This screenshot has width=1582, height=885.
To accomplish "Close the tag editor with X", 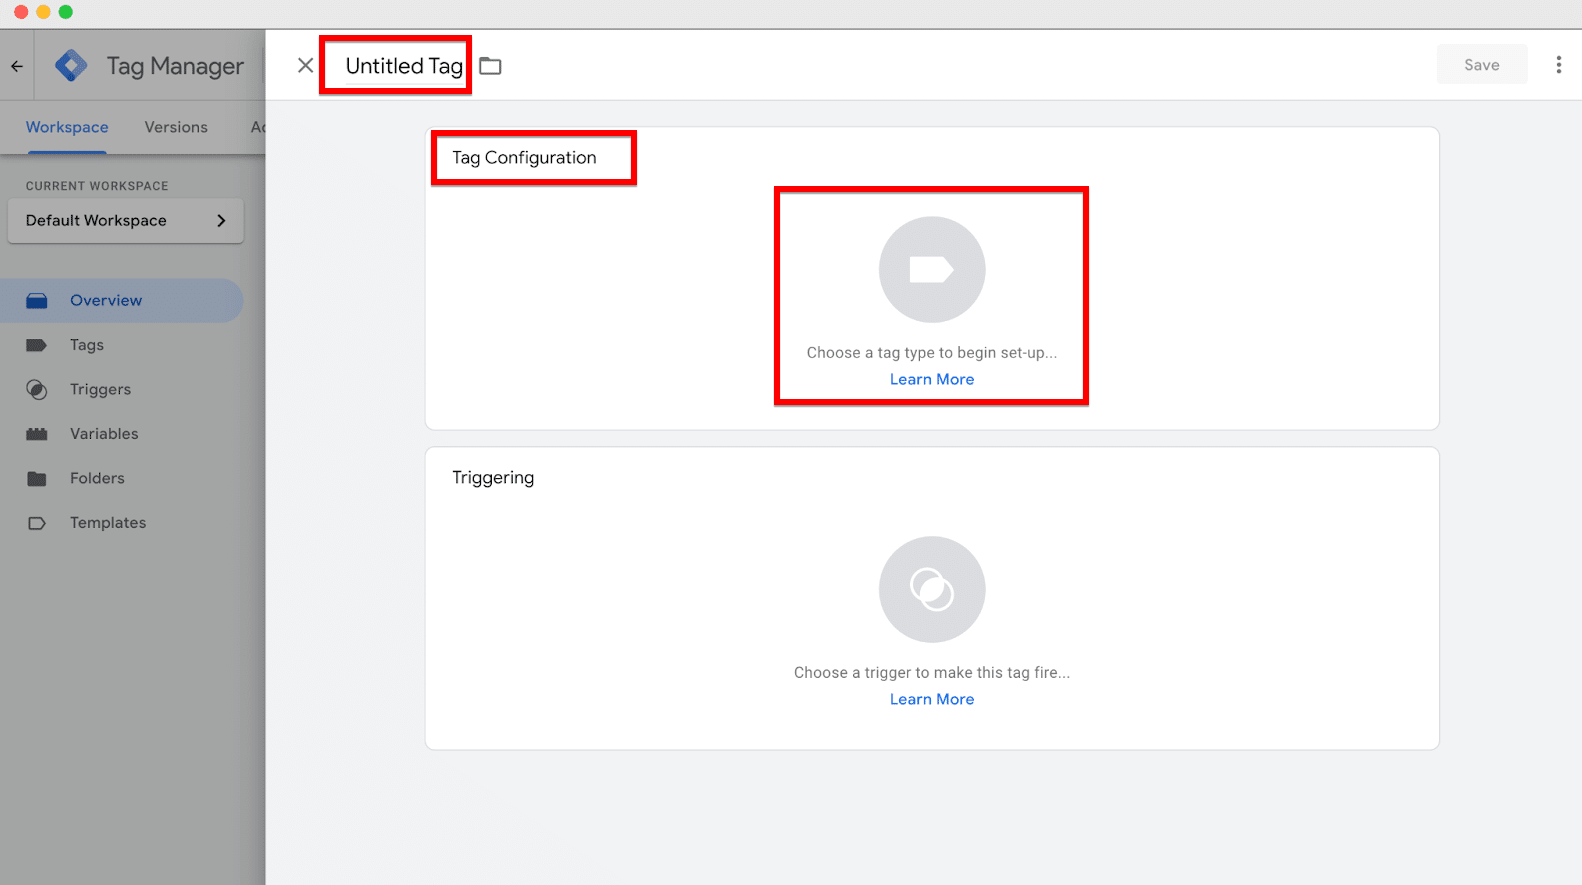I will coord(305,66).
